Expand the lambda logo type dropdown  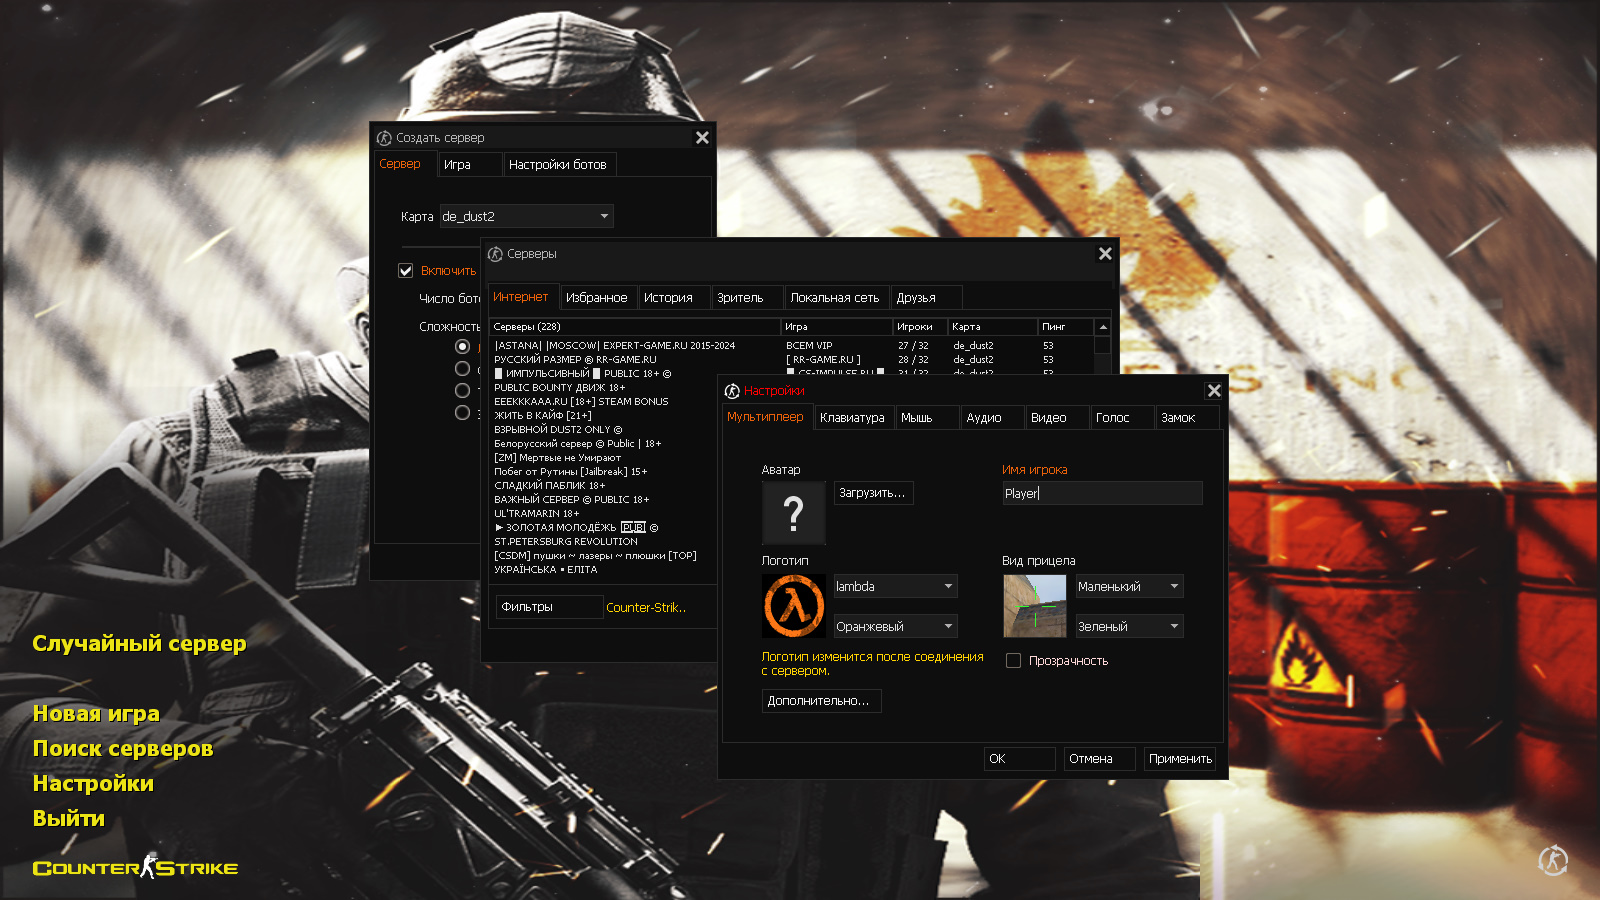point(895,587)
